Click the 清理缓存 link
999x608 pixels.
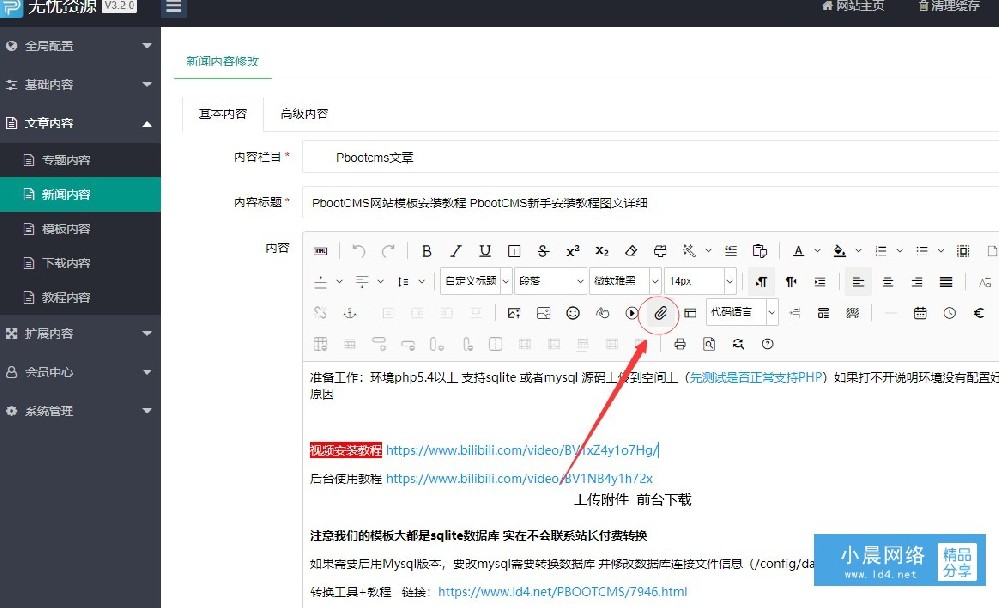coord(949,6)
